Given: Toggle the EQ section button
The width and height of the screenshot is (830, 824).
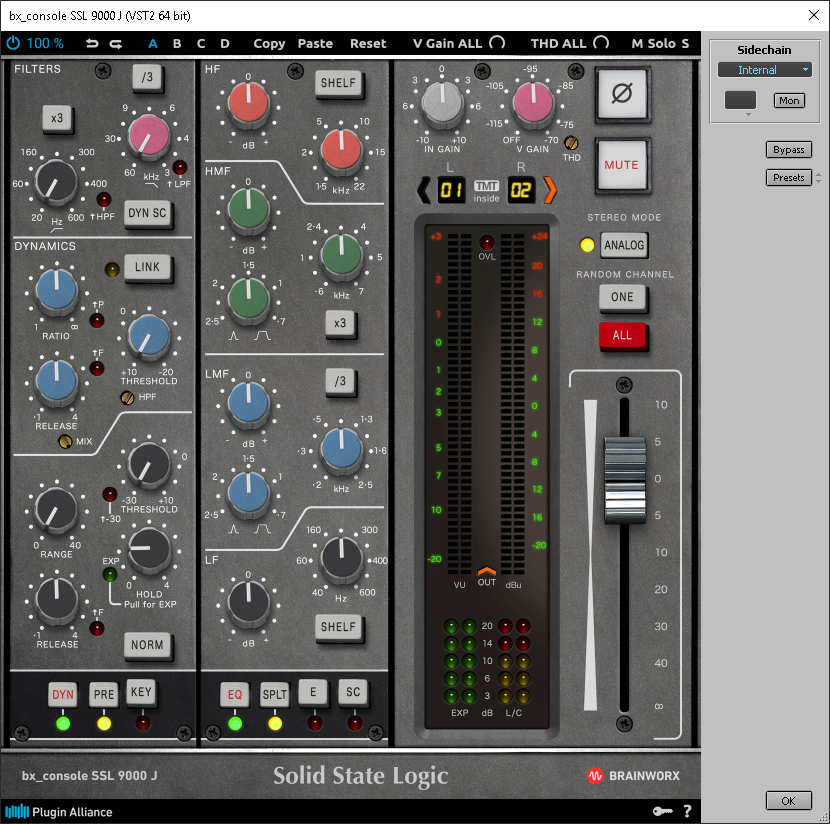Looking at the screenshot, I should (235, 694).
